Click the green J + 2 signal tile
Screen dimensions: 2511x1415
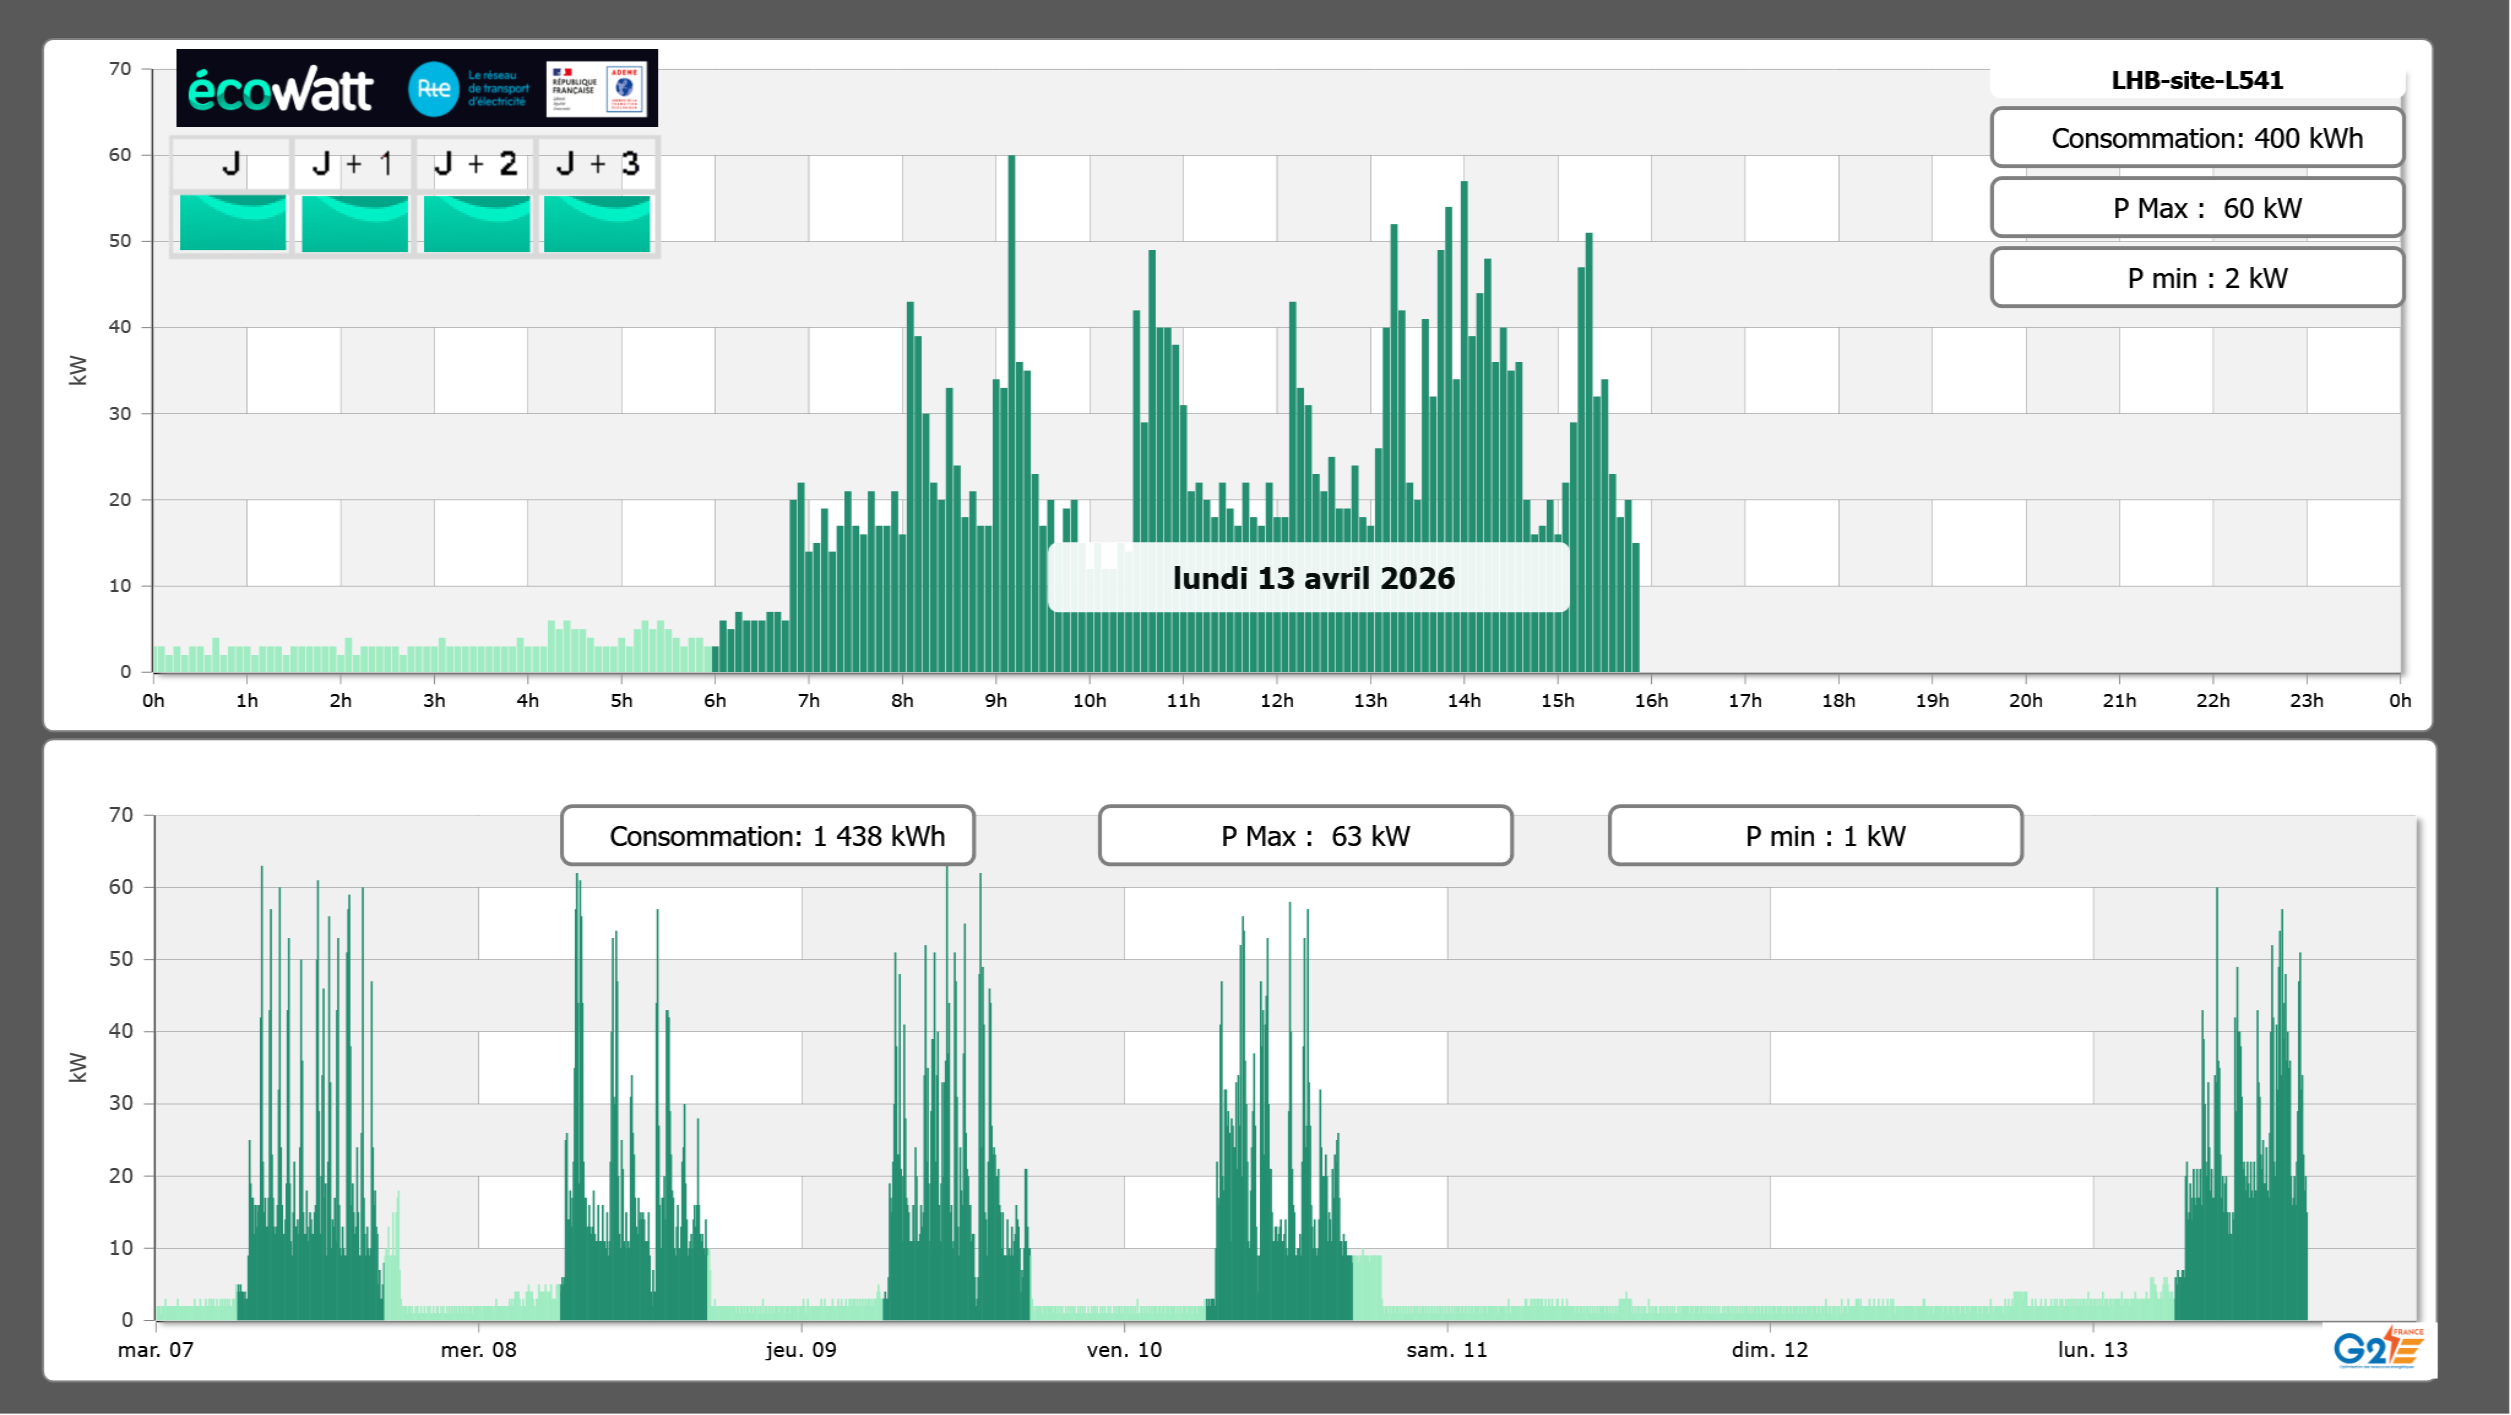pos(476,223)
